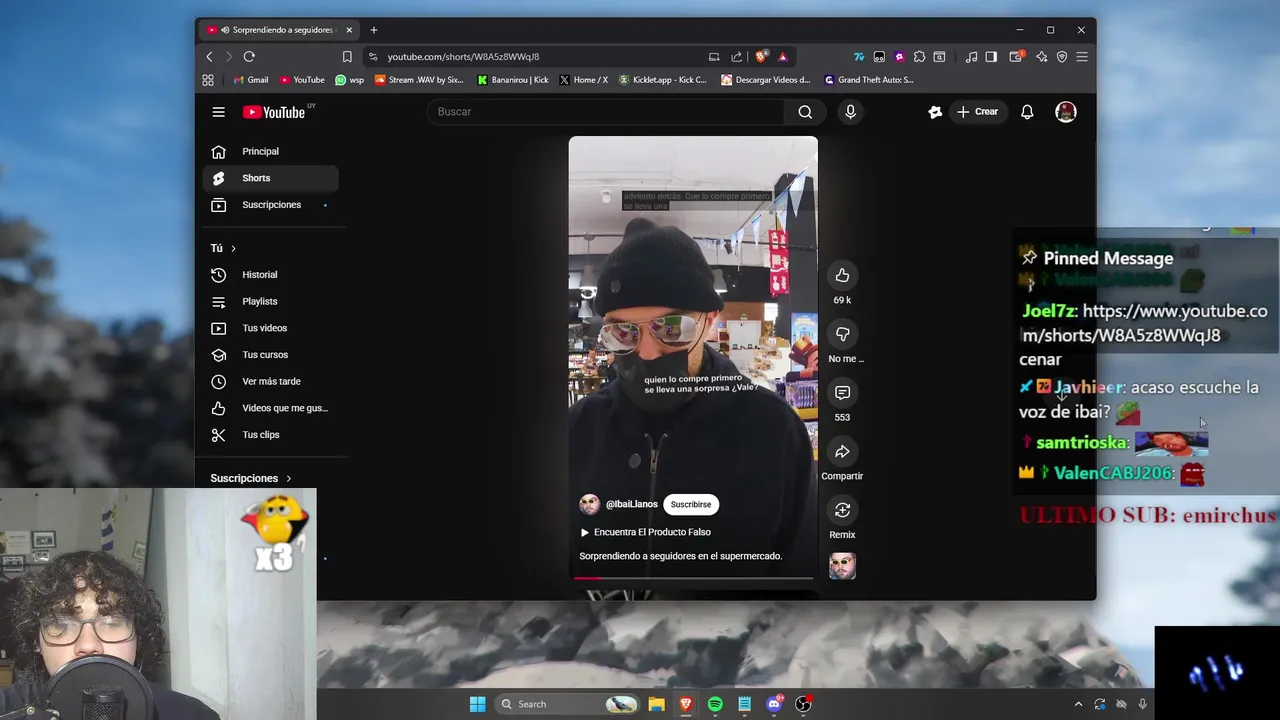Open the Windows Start menu
Image resolution: width=1280 pixels, height=720 pixels.
point(477,704)
